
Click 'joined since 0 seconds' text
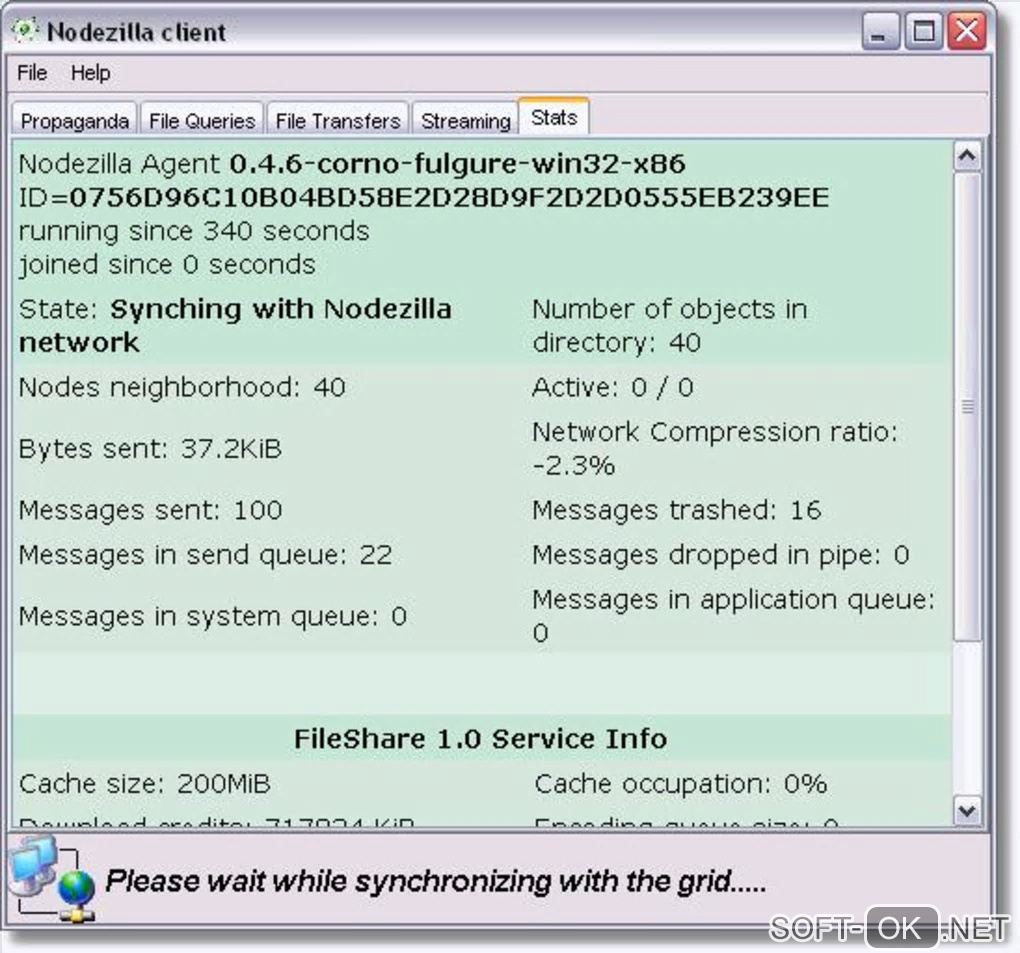(167, 265)
